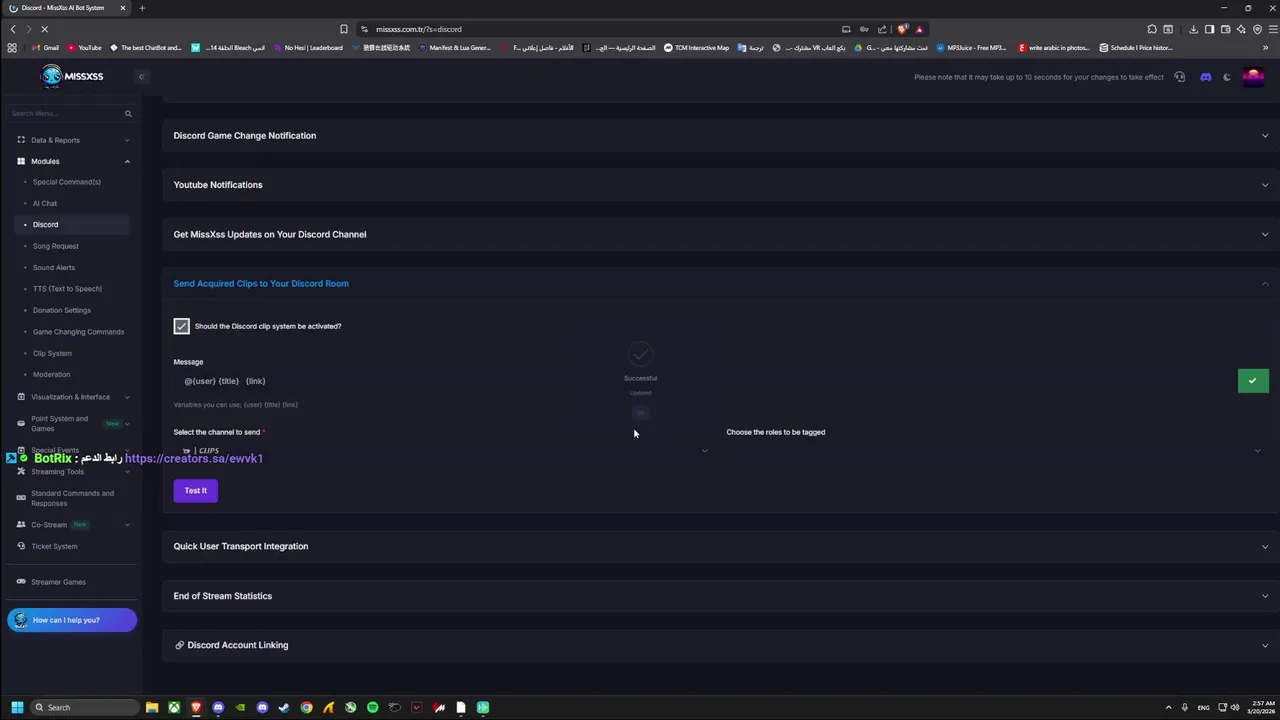Open Brave Leo AI sparkle icon

(1241, 29)
